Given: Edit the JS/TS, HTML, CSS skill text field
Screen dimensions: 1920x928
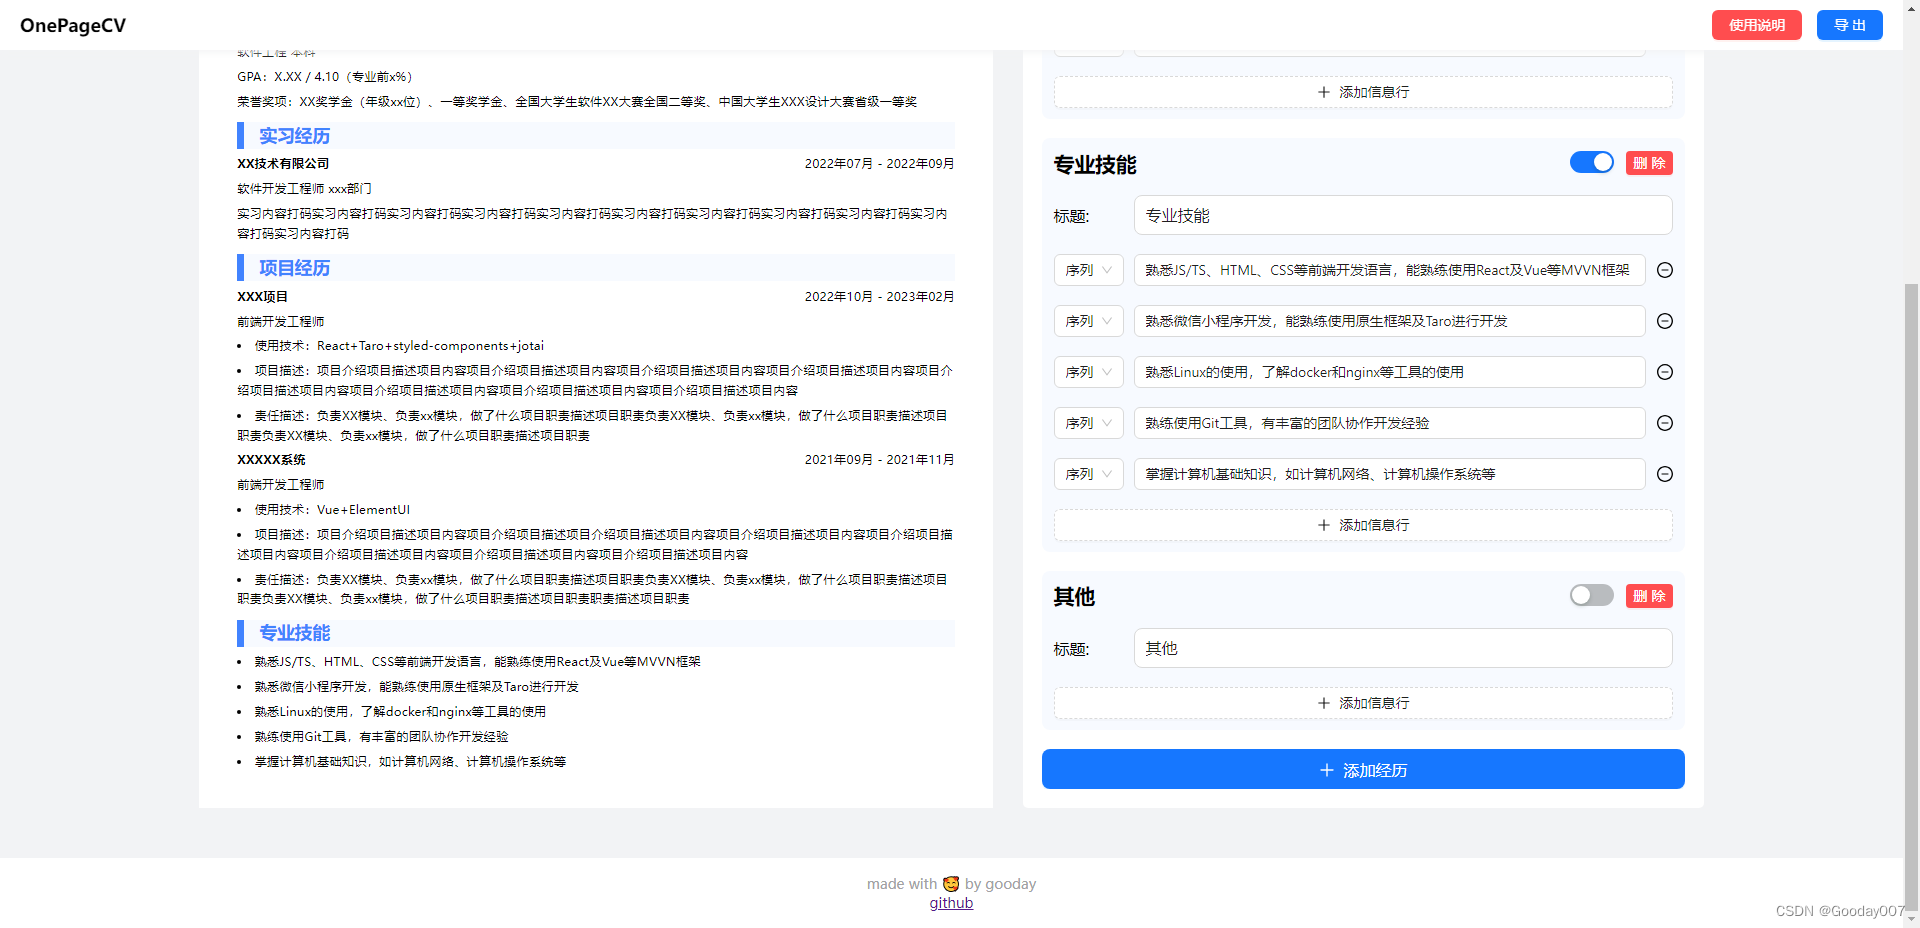Looking at the screenshot, I should click(1389, 270).
